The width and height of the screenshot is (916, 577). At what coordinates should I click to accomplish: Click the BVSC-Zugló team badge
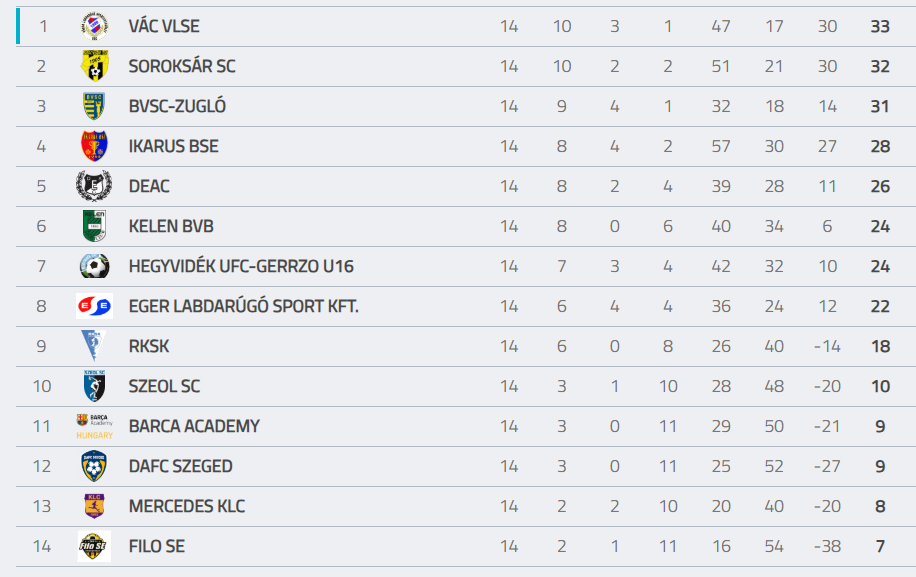coord(94,106)
